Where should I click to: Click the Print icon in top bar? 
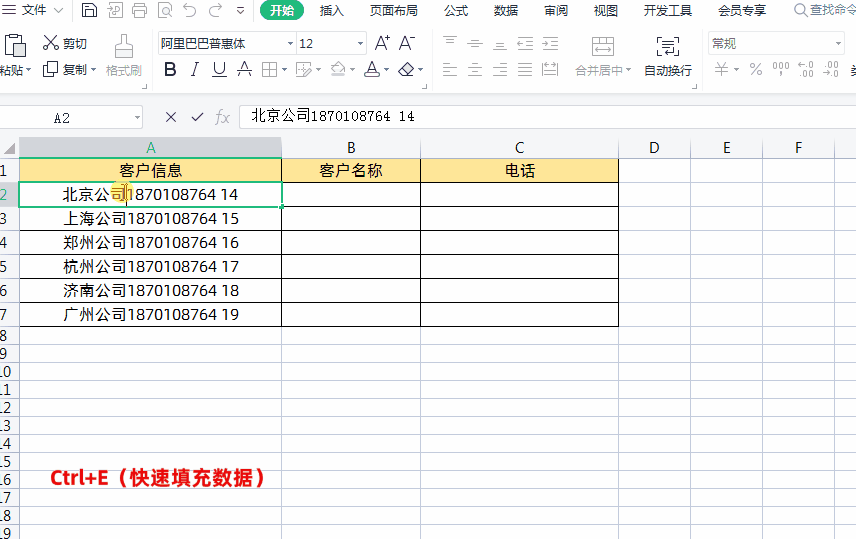(x=140, y=11)
